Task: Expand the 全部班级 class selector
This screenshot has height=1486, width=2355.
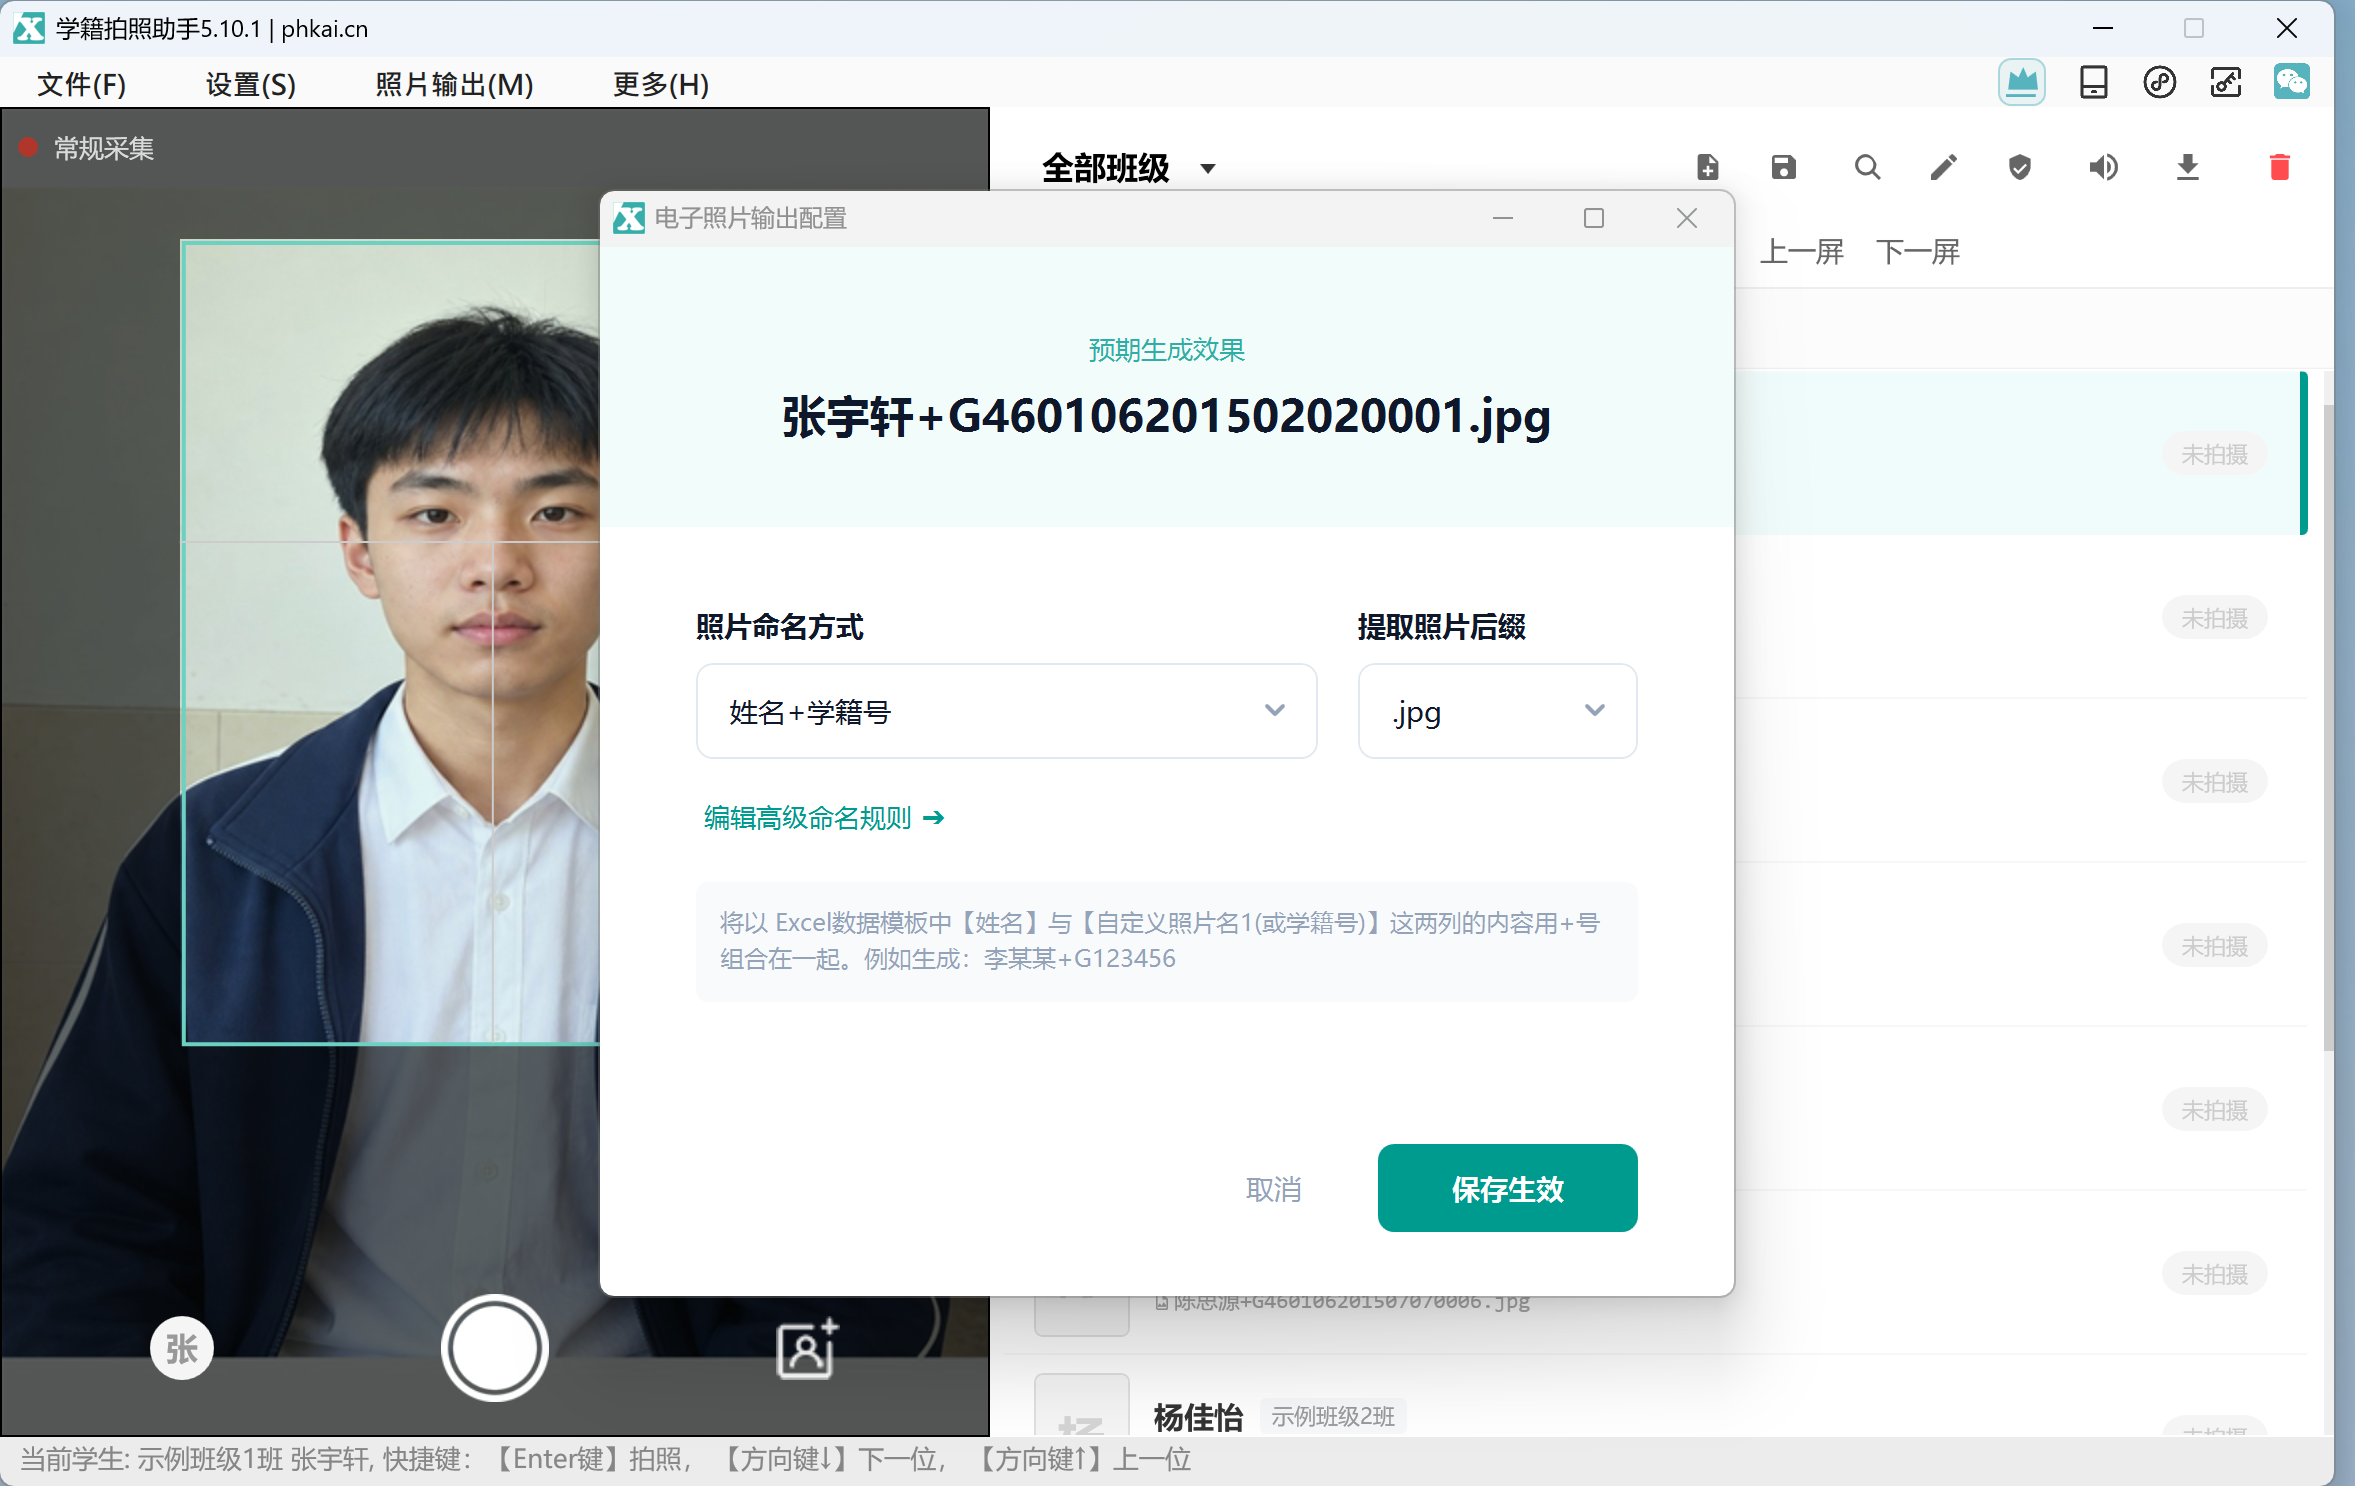Action: tap(1128, 168)
